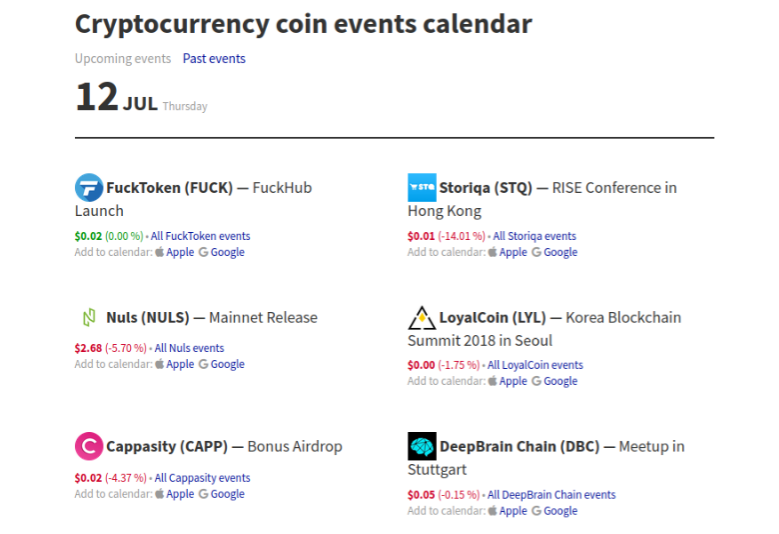Open All FuckToken events link
The image size is (779, 534).
pos(200,236)
